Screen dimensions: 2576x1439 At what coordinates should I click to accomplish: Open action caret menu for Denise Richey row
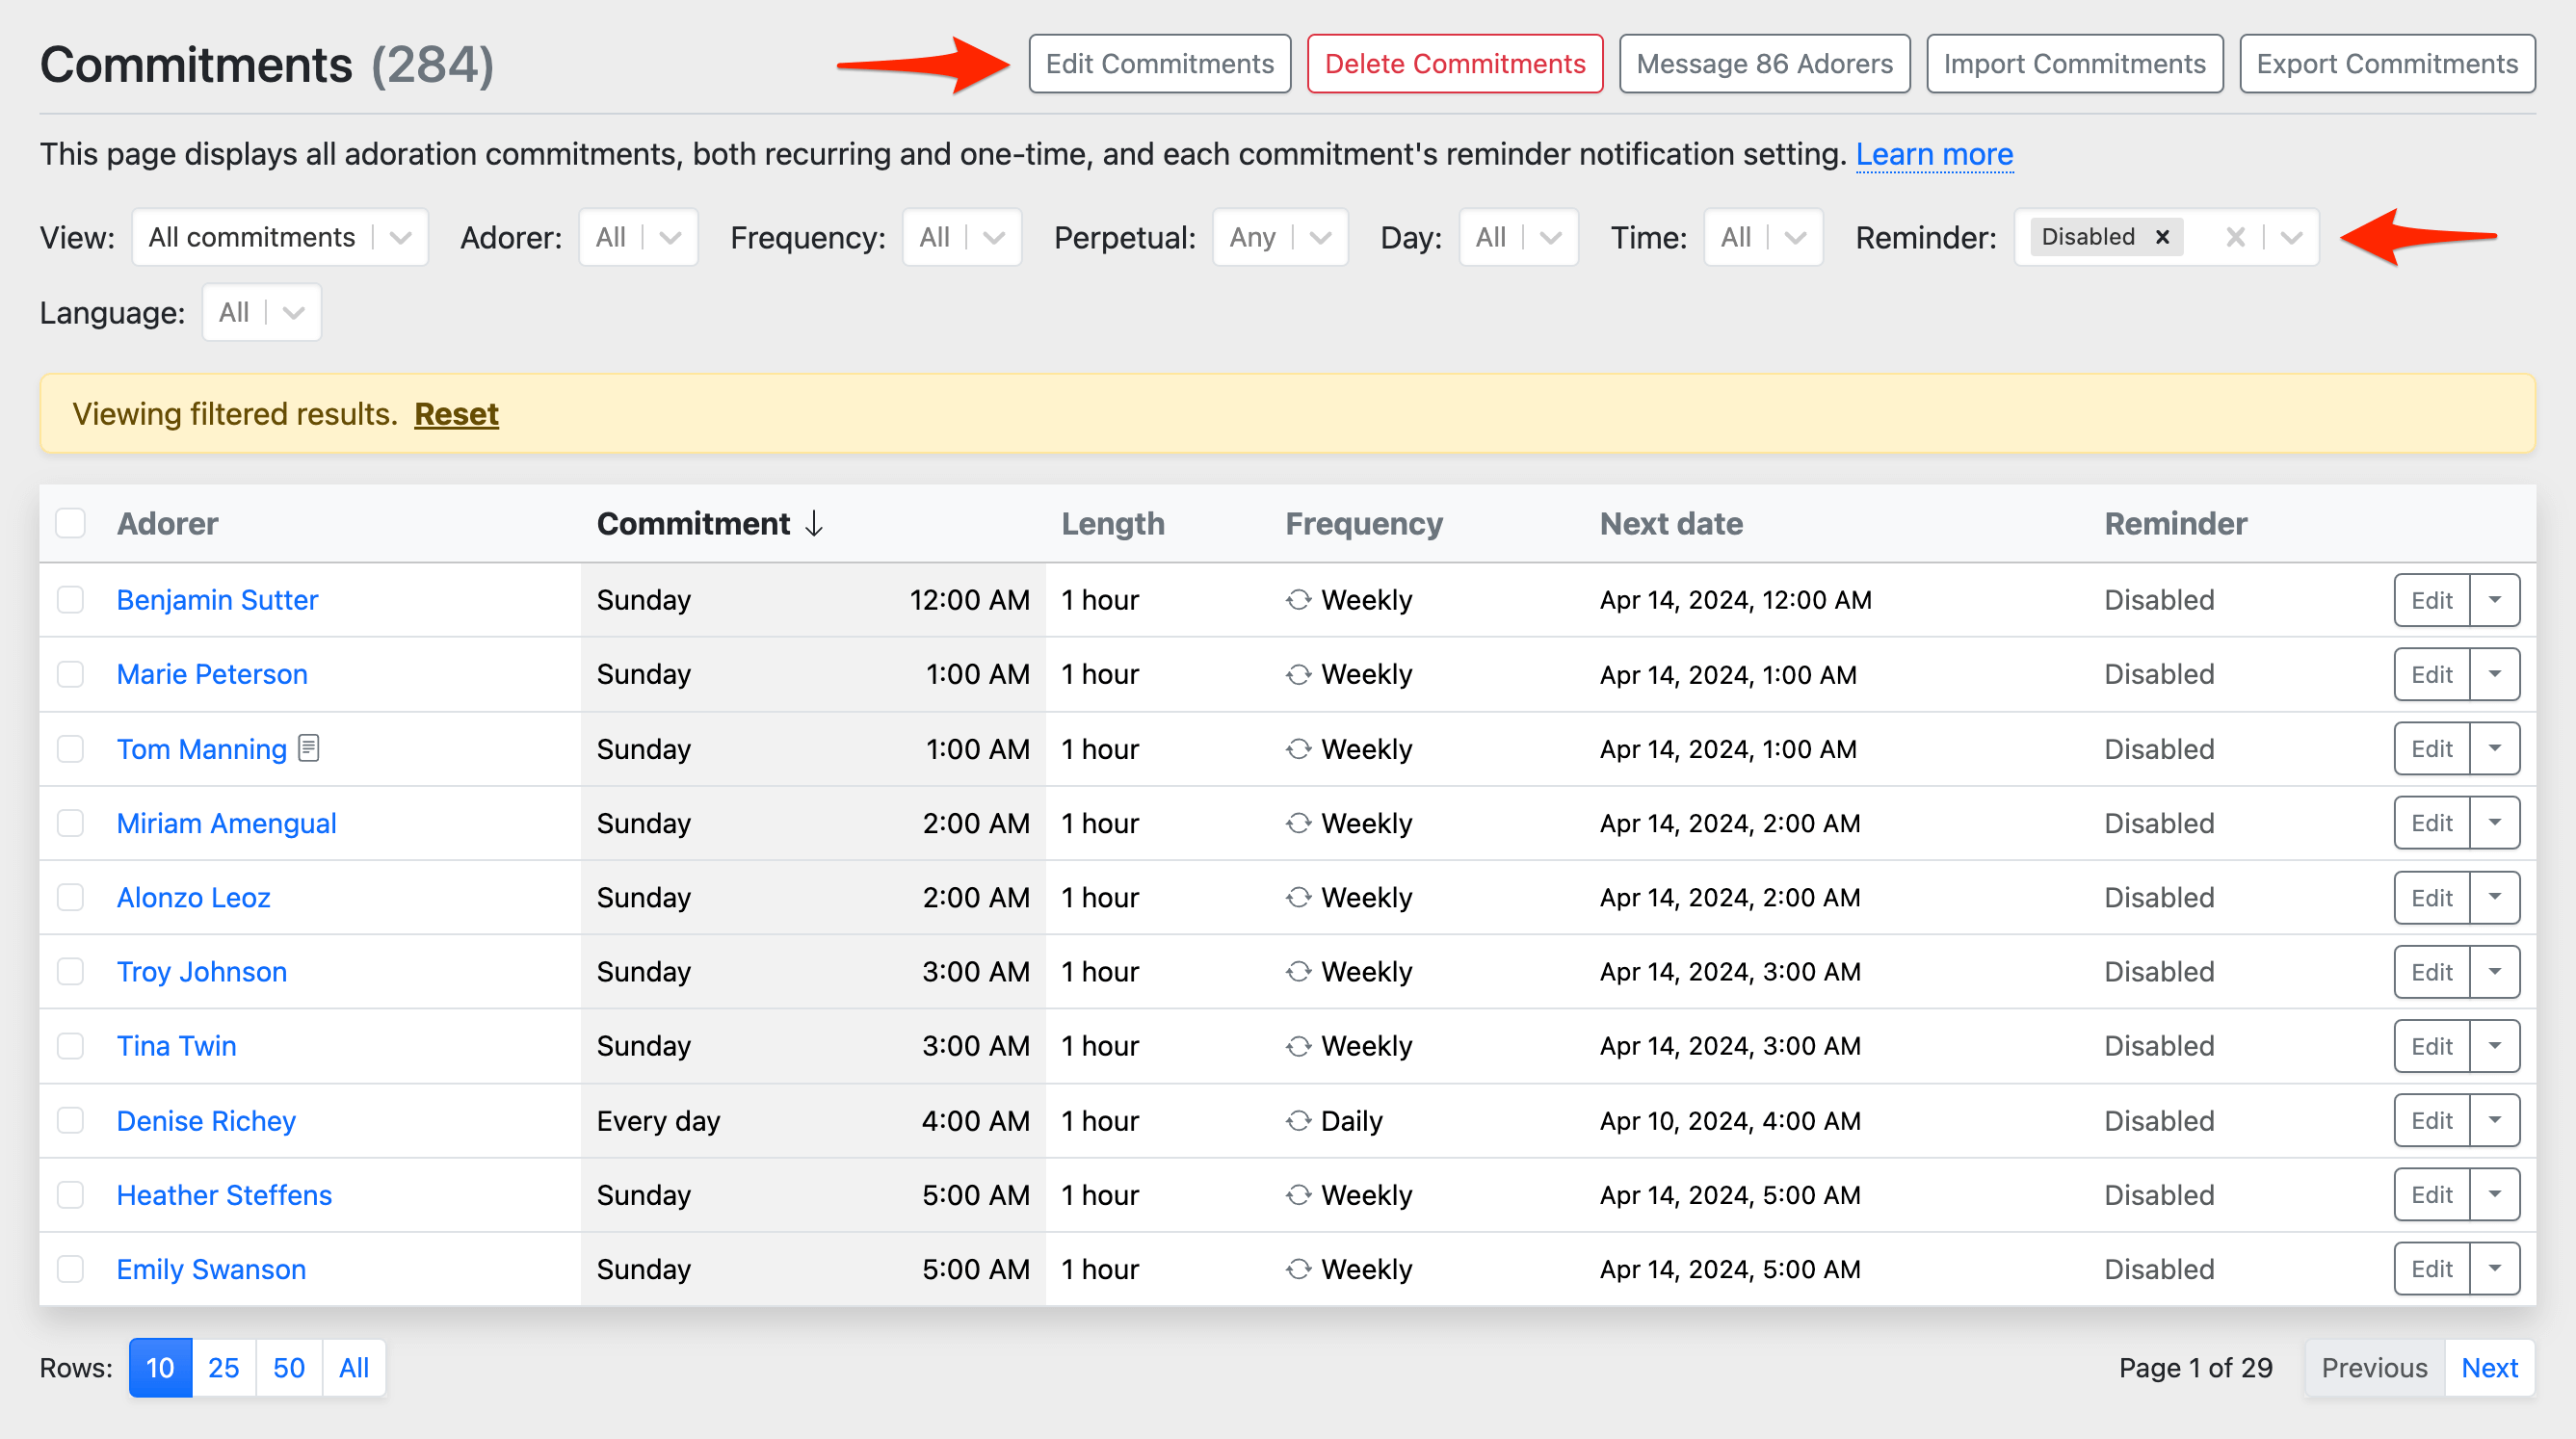pyautogui.click(x=2494, y=1120)
